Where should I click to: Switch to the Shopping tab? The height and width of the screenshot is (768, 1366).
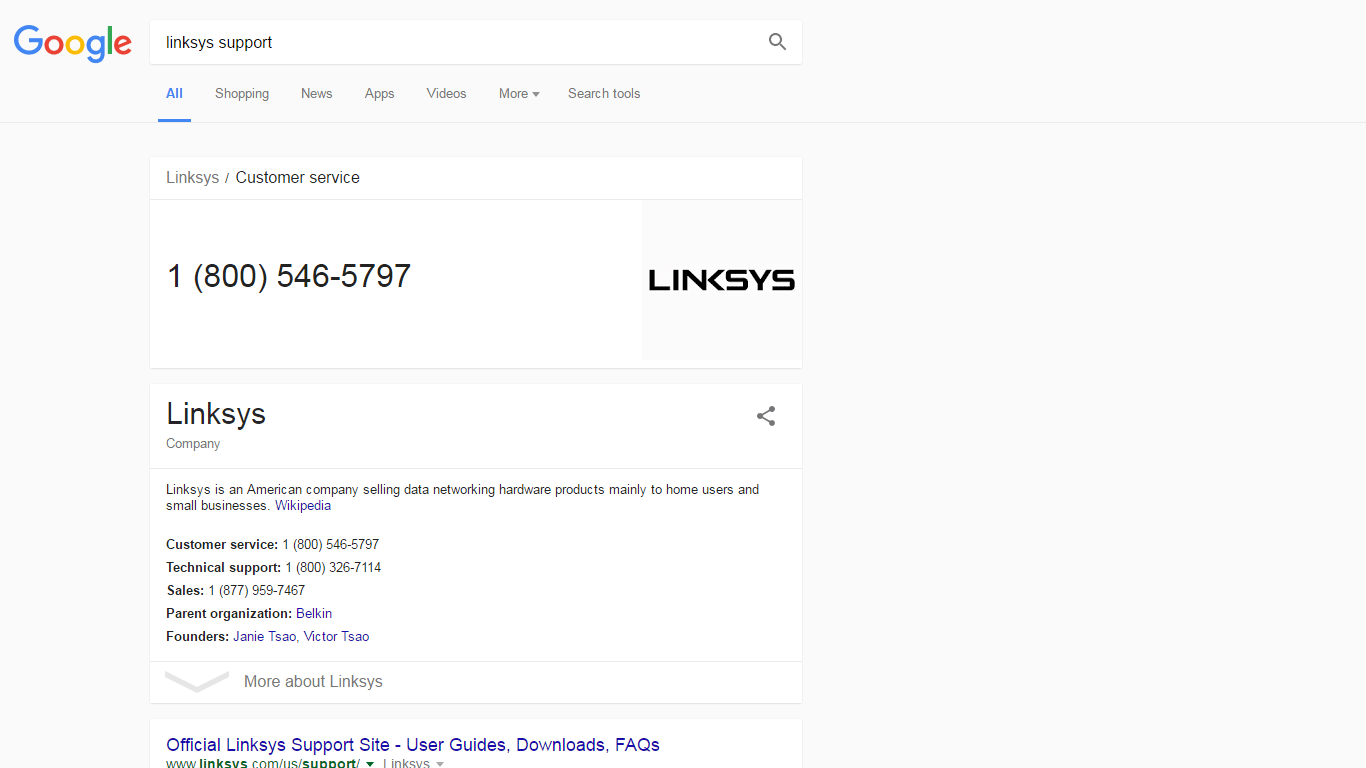pos(242,94)
